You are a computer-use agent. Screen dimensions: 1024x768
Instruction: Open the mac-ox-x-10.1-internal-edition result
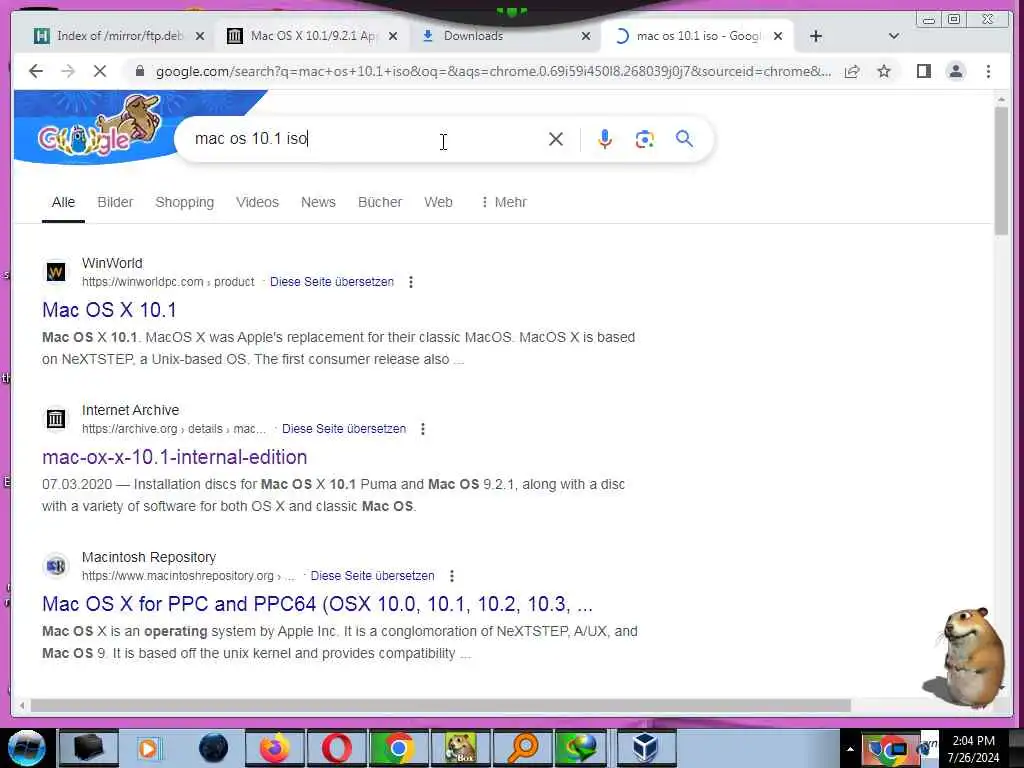click(174, 457)
